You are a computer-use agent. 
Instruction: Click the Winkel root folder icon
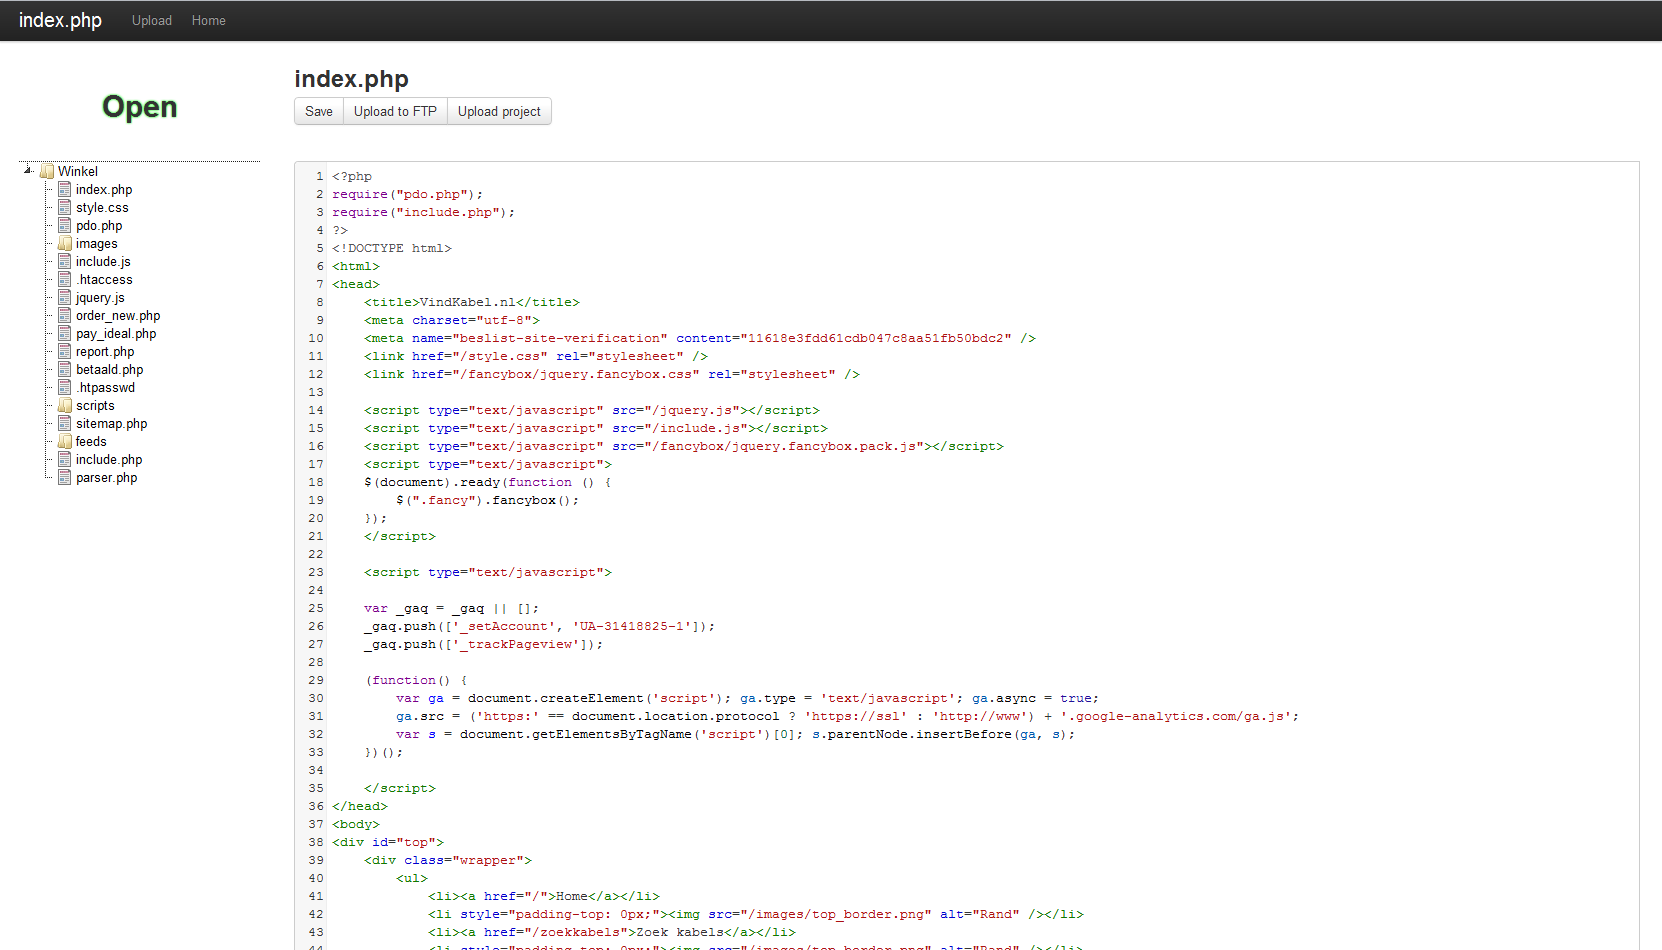[47, 171]
